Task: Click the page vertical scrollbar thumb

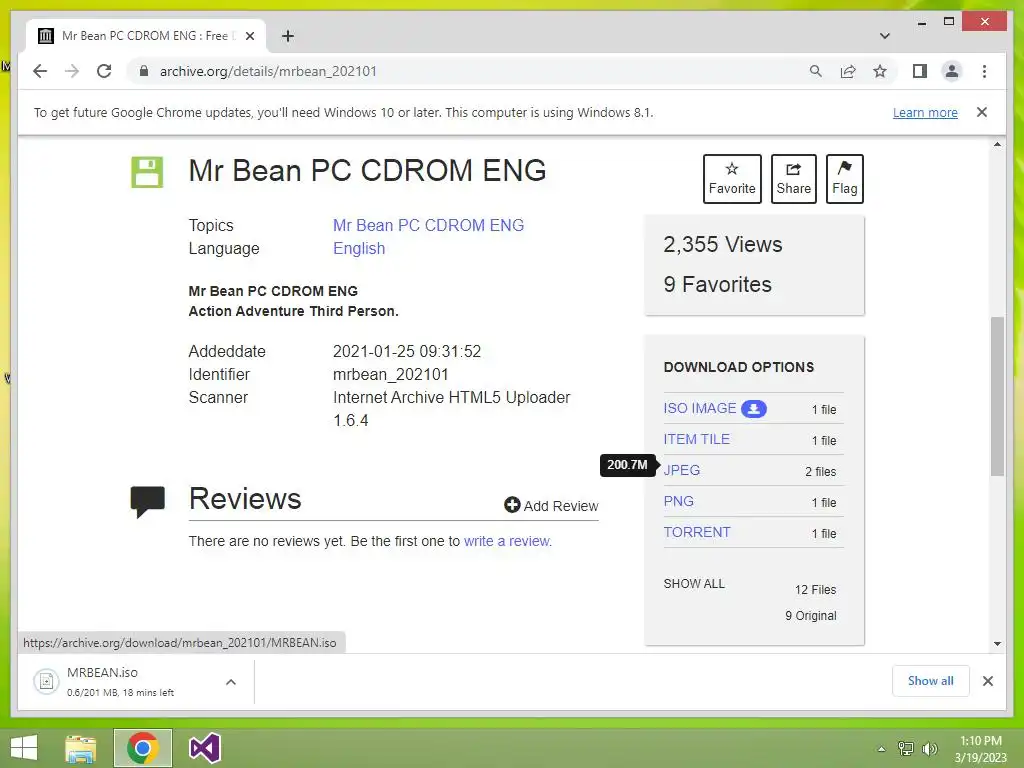Action: (997, 396)
